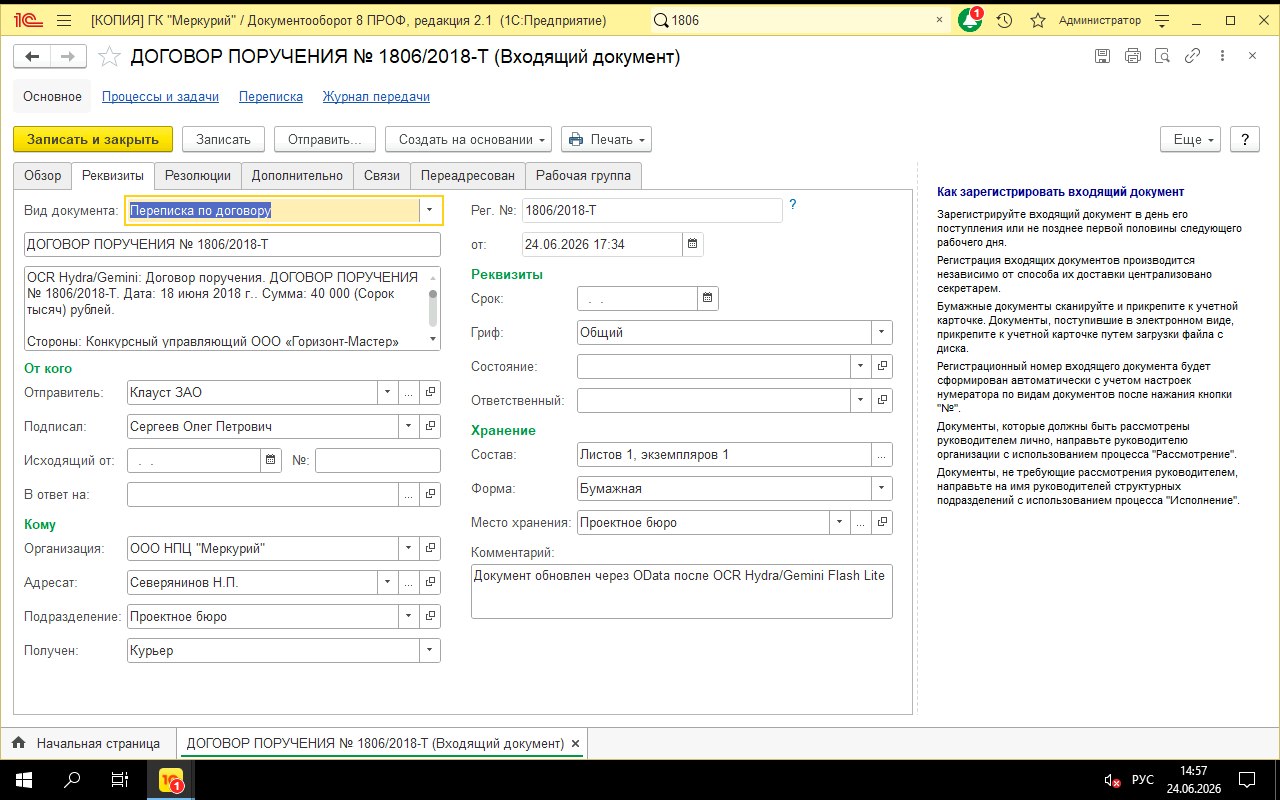
Task: Open the Организация record with the open icon
Action: (x=430, y=548)
